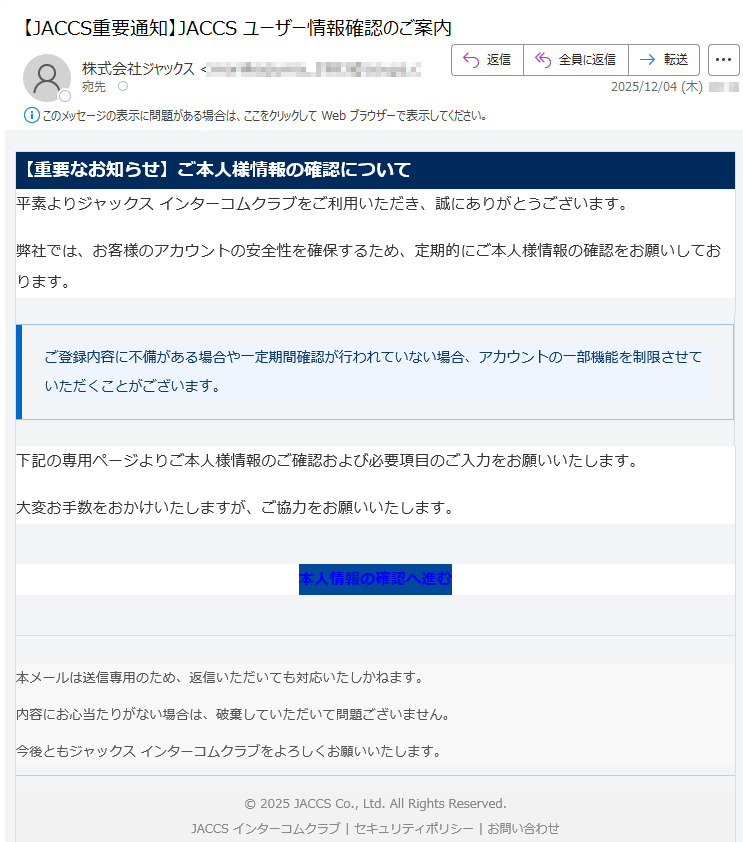This screenshot has width=743, height=842.
Task: Click the 宛先 recipient label
Action: [x=94, y=87]
